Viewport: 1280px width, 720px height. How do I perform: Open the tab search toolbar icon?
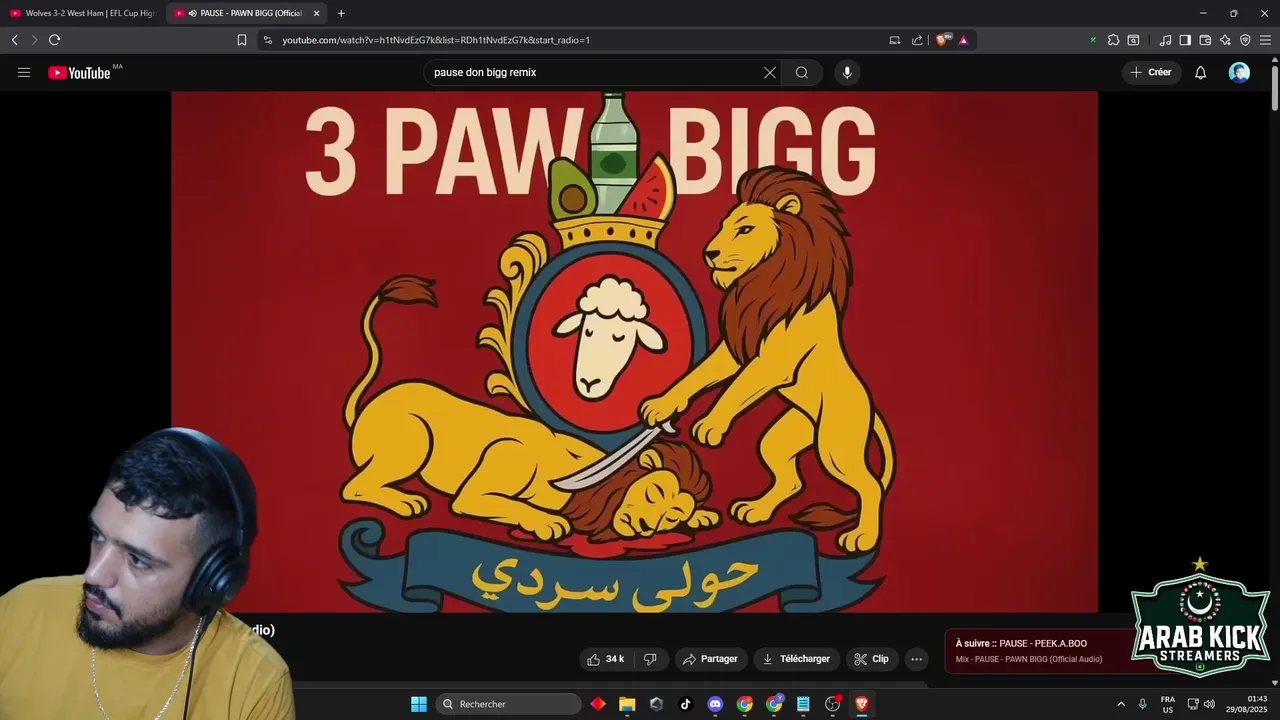coord(1133,40)
